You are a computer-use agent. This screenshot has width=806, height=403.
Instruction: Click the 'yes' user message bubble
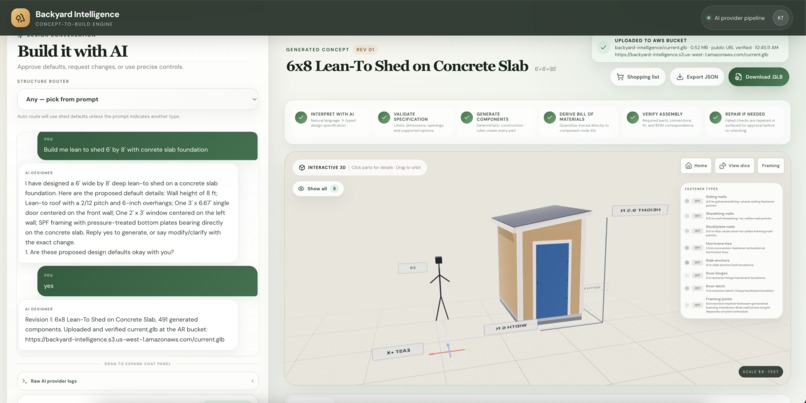coord(148,281)
